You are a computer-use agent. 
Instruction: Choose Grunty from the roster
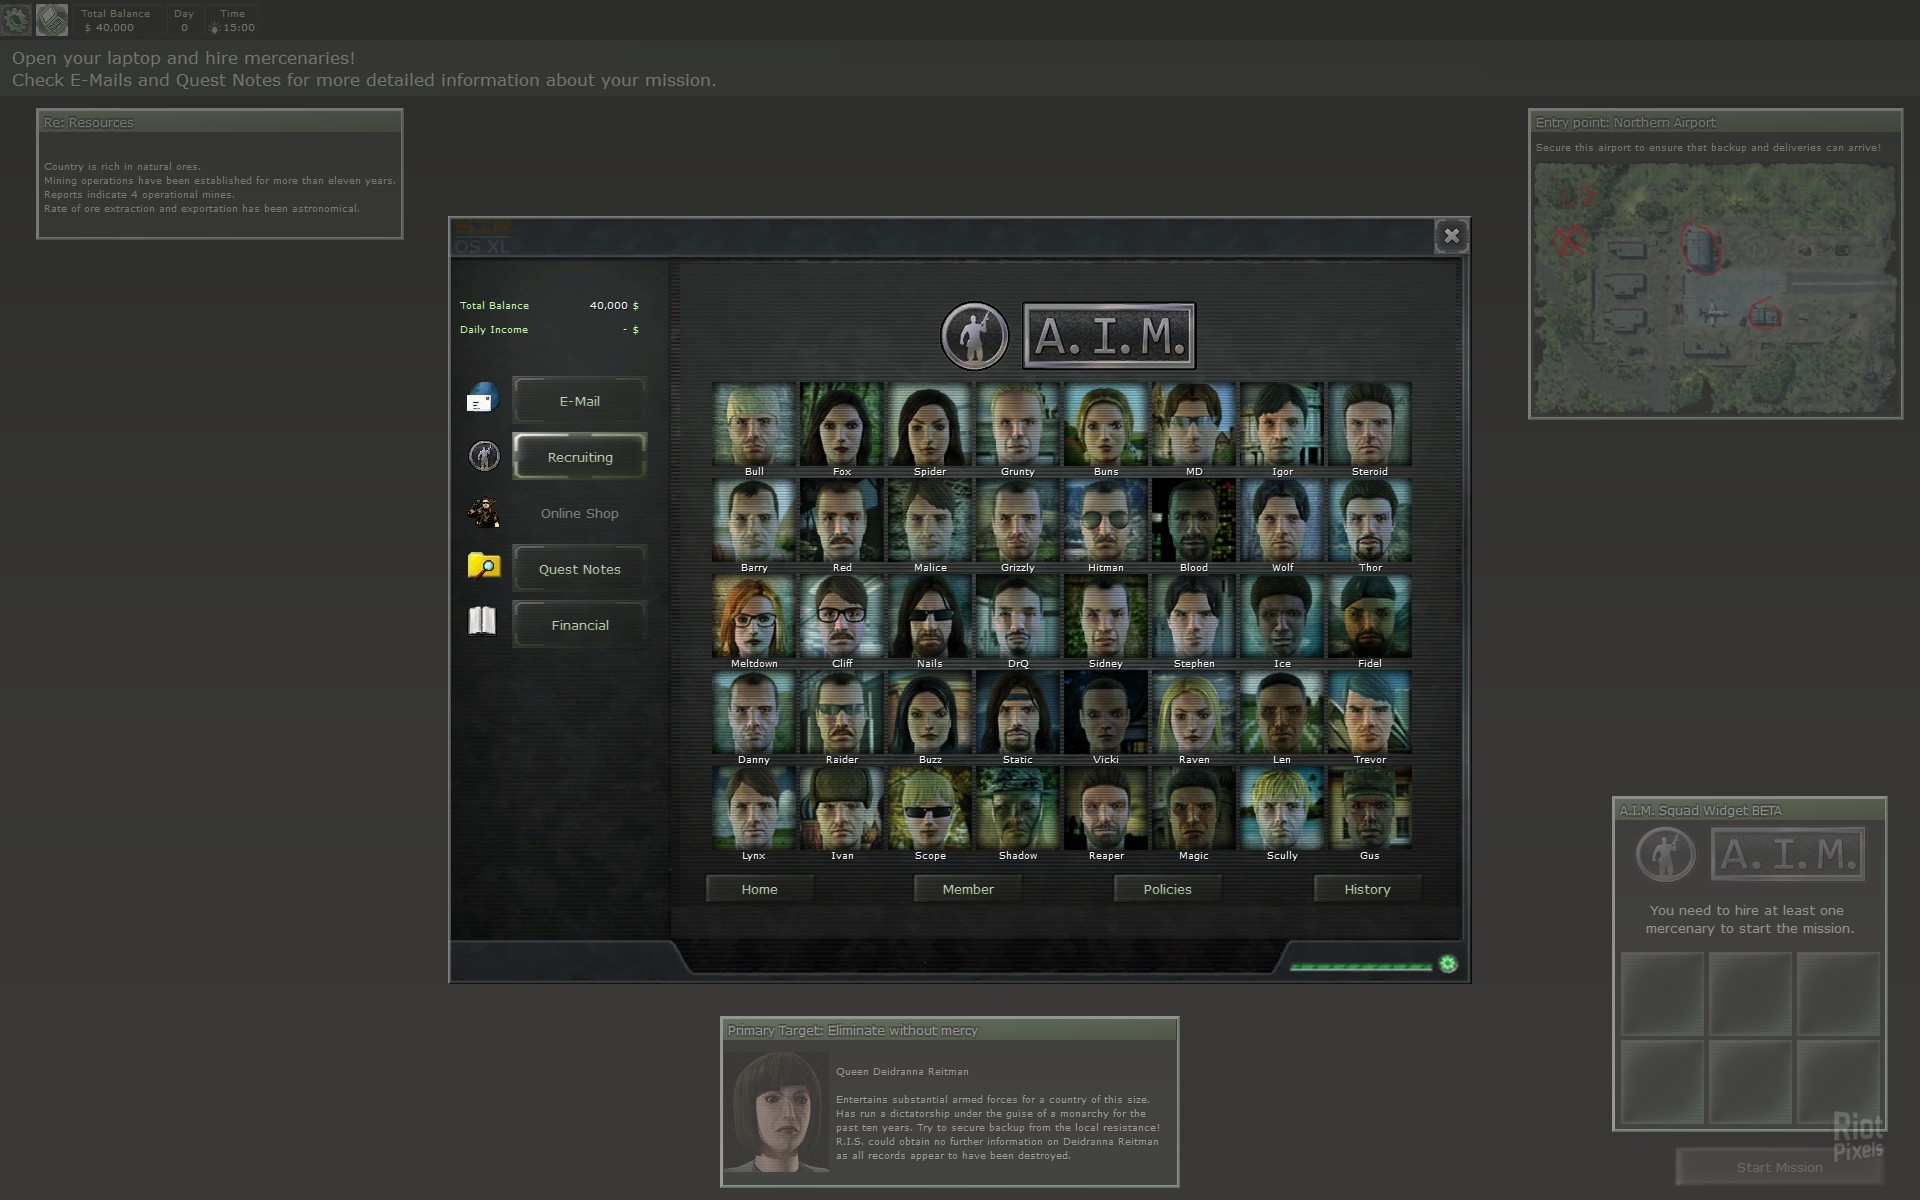(x=1018, y=424)
